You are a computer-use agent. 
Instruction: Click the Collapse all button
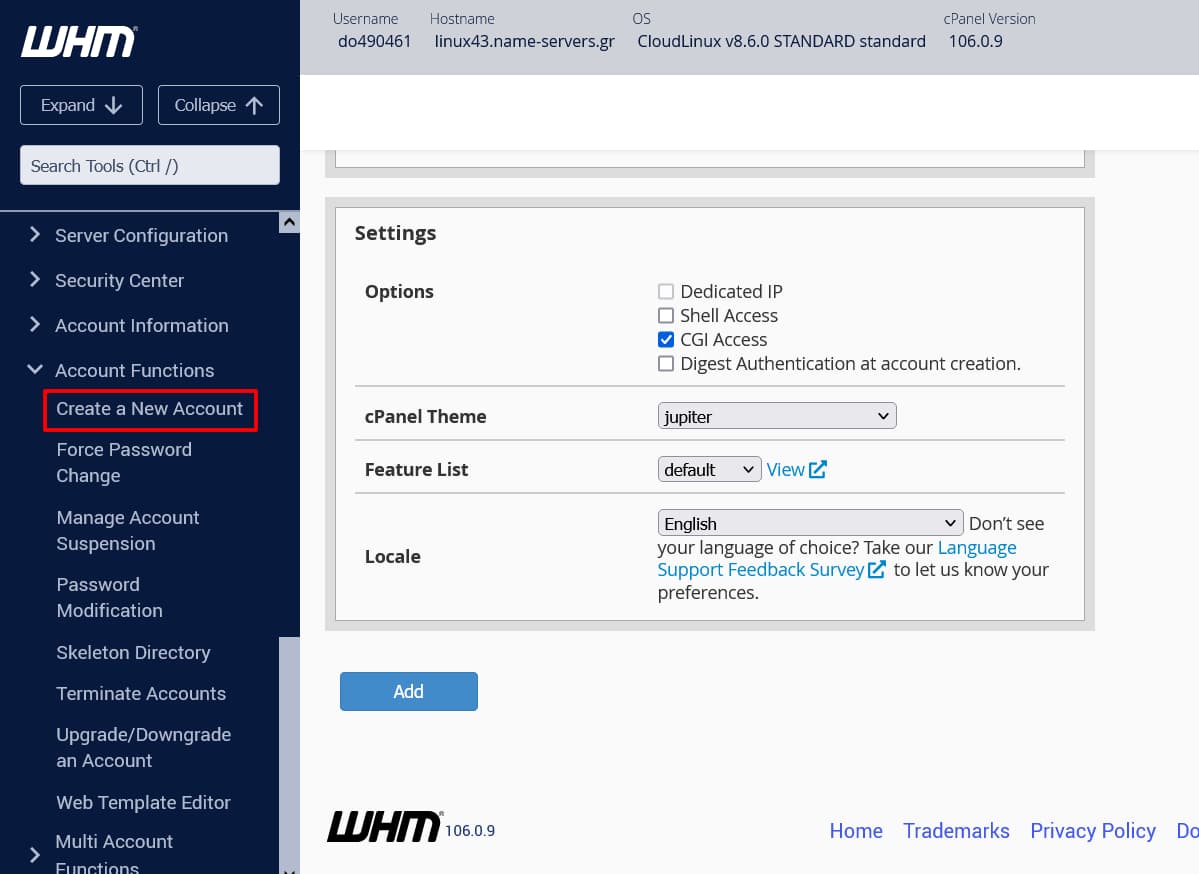pos(219,105)
